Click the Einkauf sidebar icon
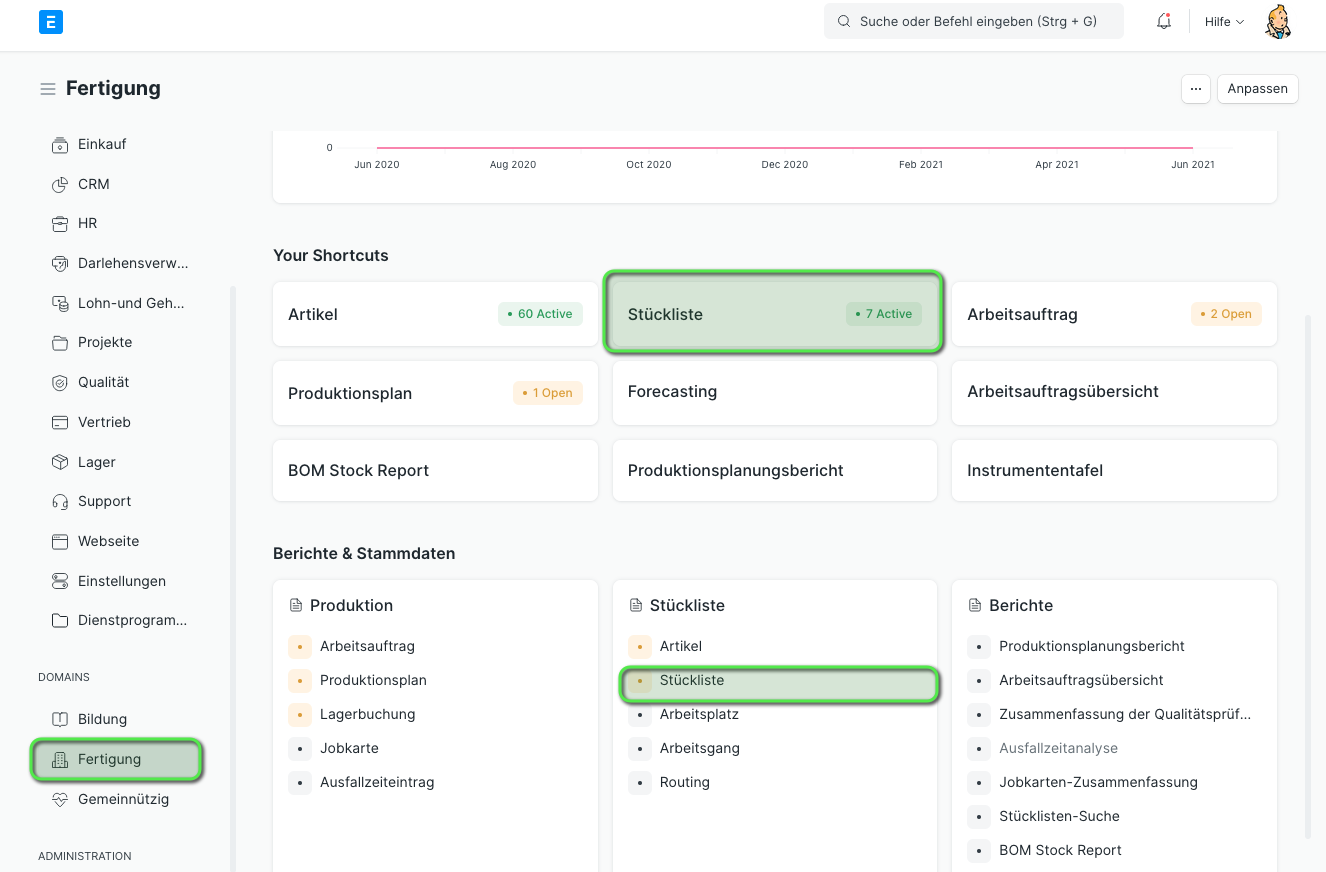The width and height of the screenshot is (1326, 872). coord(59,144)
